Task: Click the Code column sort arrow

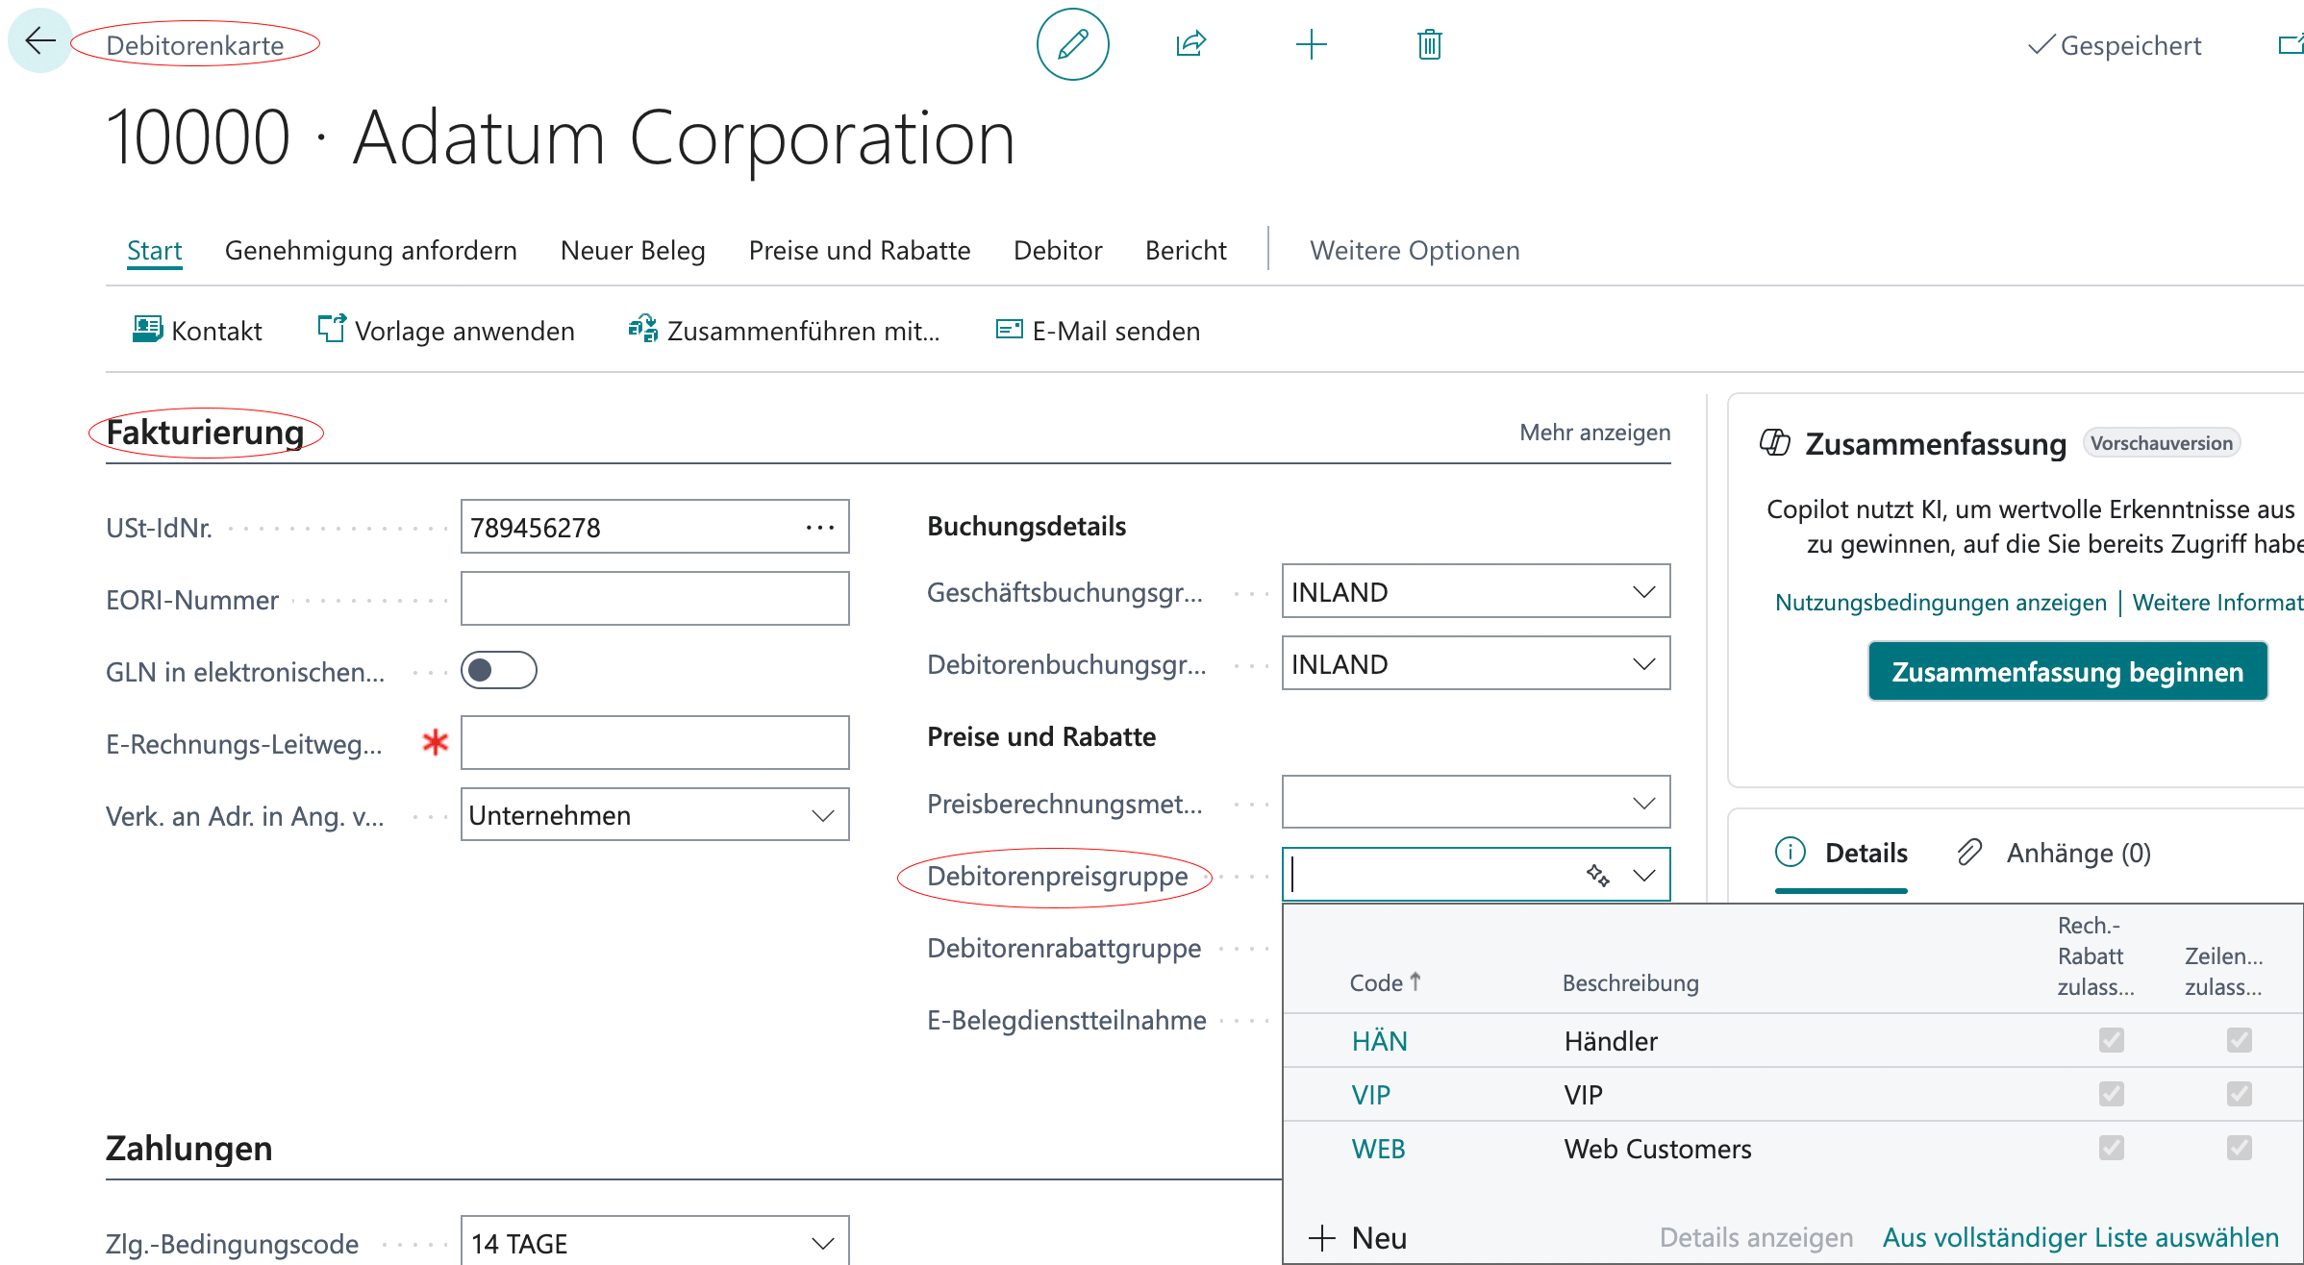Action: tap(1415, 982)
